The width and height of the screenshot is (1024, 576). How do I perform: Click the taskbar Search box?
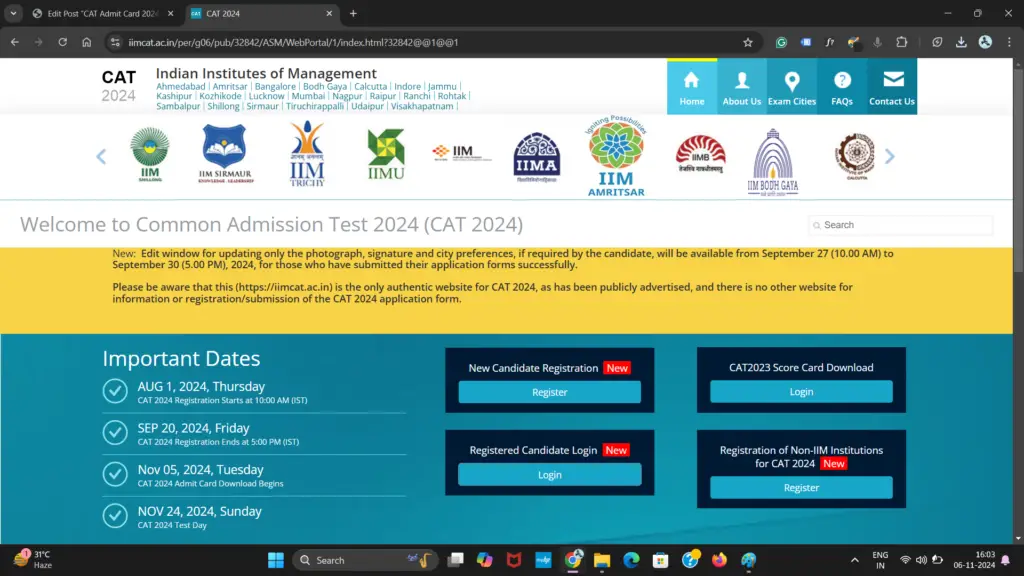click(x=364, y=560)
